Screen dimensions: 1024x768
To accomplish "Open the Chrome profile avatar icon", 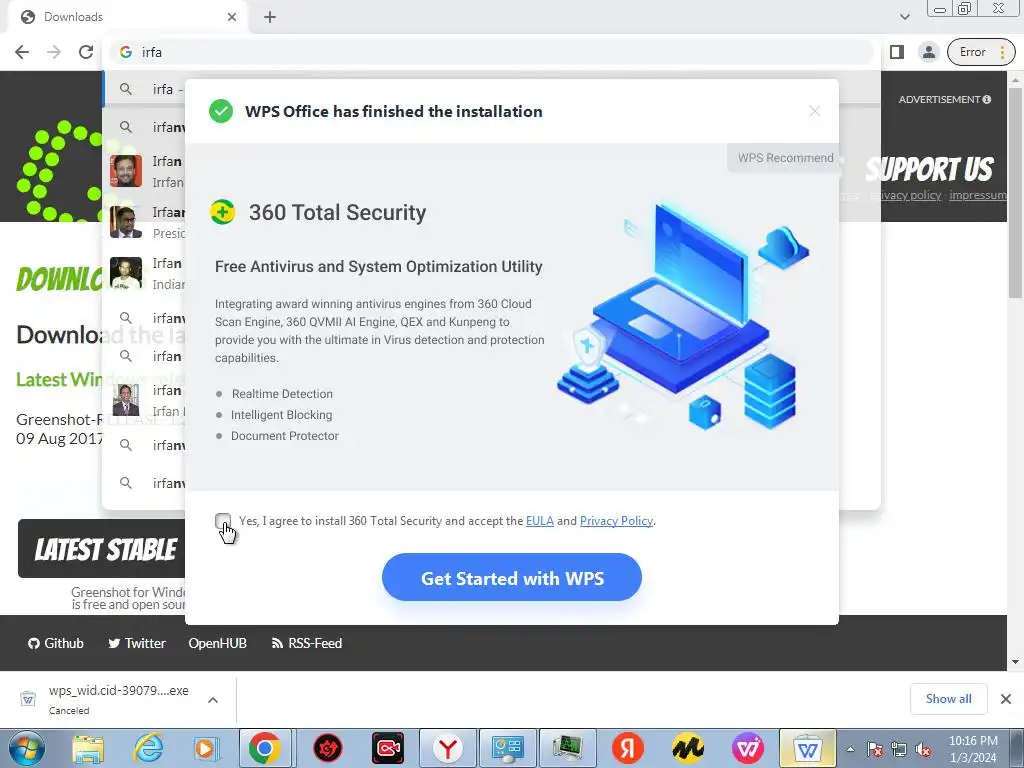I will click(928, 52).
